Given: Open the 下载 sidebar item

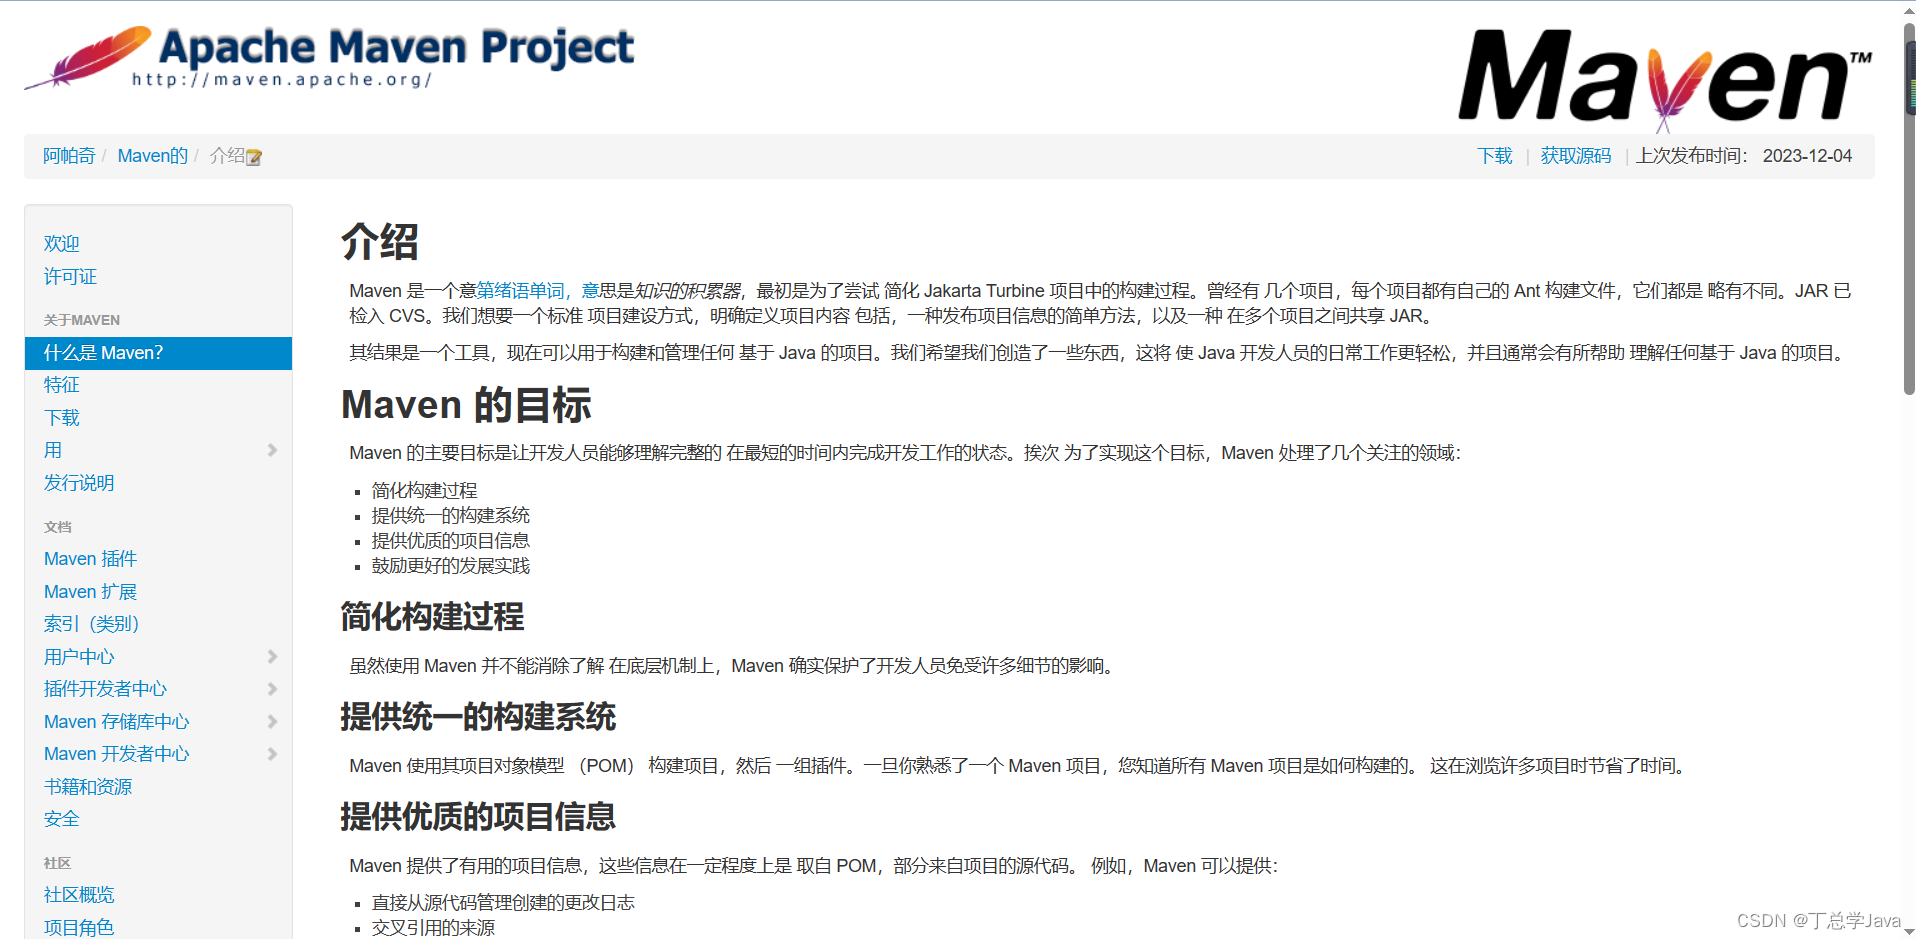Looking at the screenshot, I should click(61, 418).
